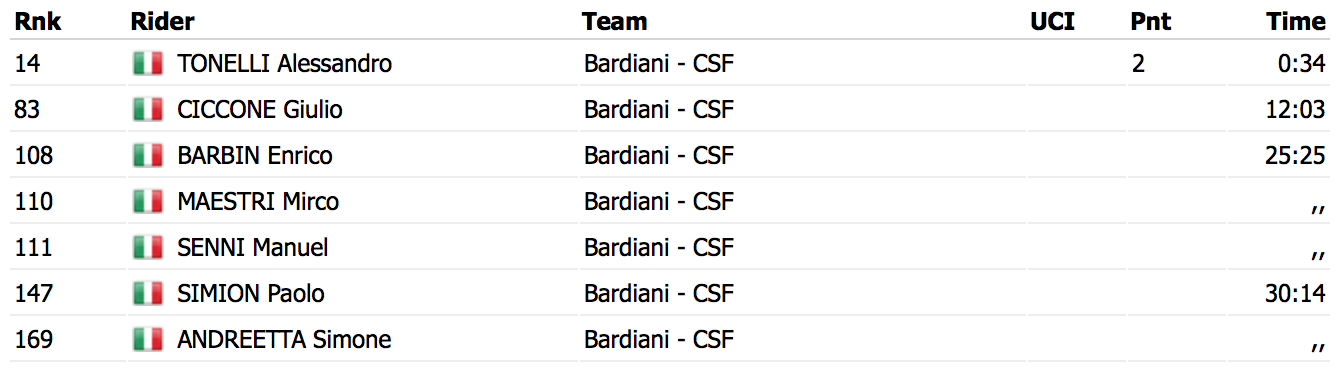Open CICCONE Giulio rider page
The width and height of the screenshot is (1344, 380).
(260, 110)
